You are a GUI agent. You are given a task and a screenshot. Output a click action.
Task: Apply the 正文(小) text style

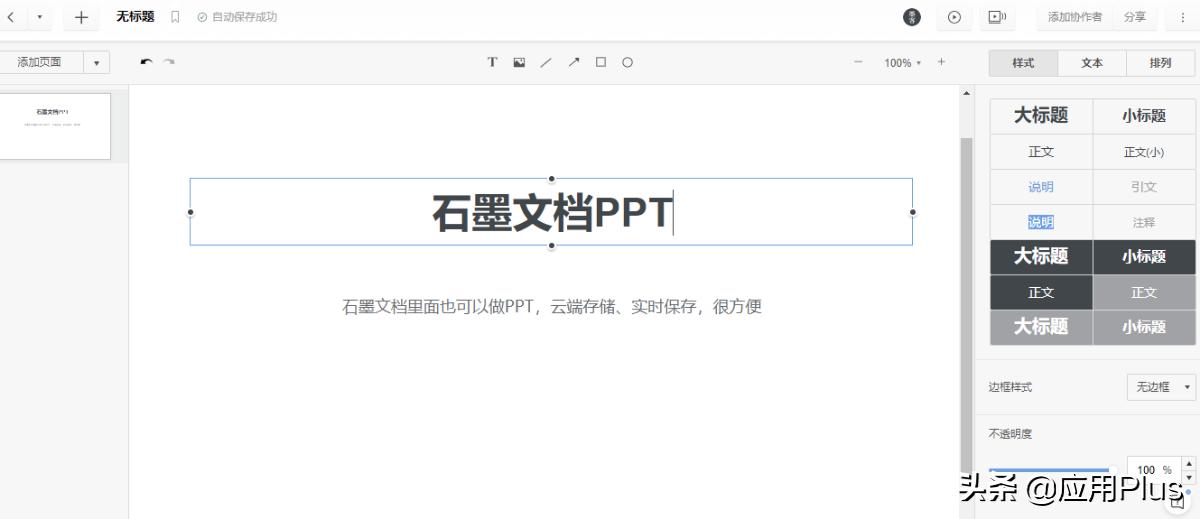(1144, 152)
